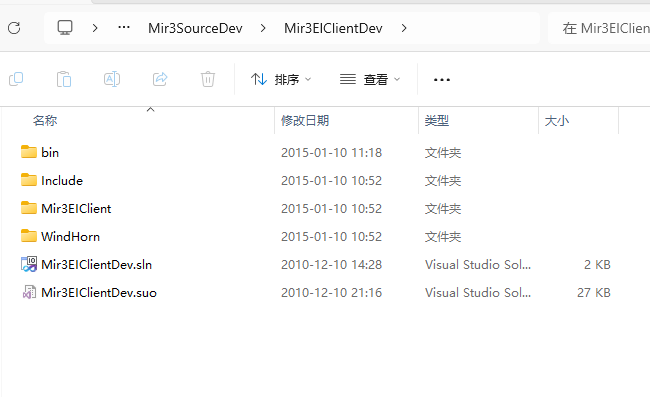The width and height of the screenshot is (650, 397).
Task: Select the file name Mir3EIClientDev.sln
Action: (97, 264)
